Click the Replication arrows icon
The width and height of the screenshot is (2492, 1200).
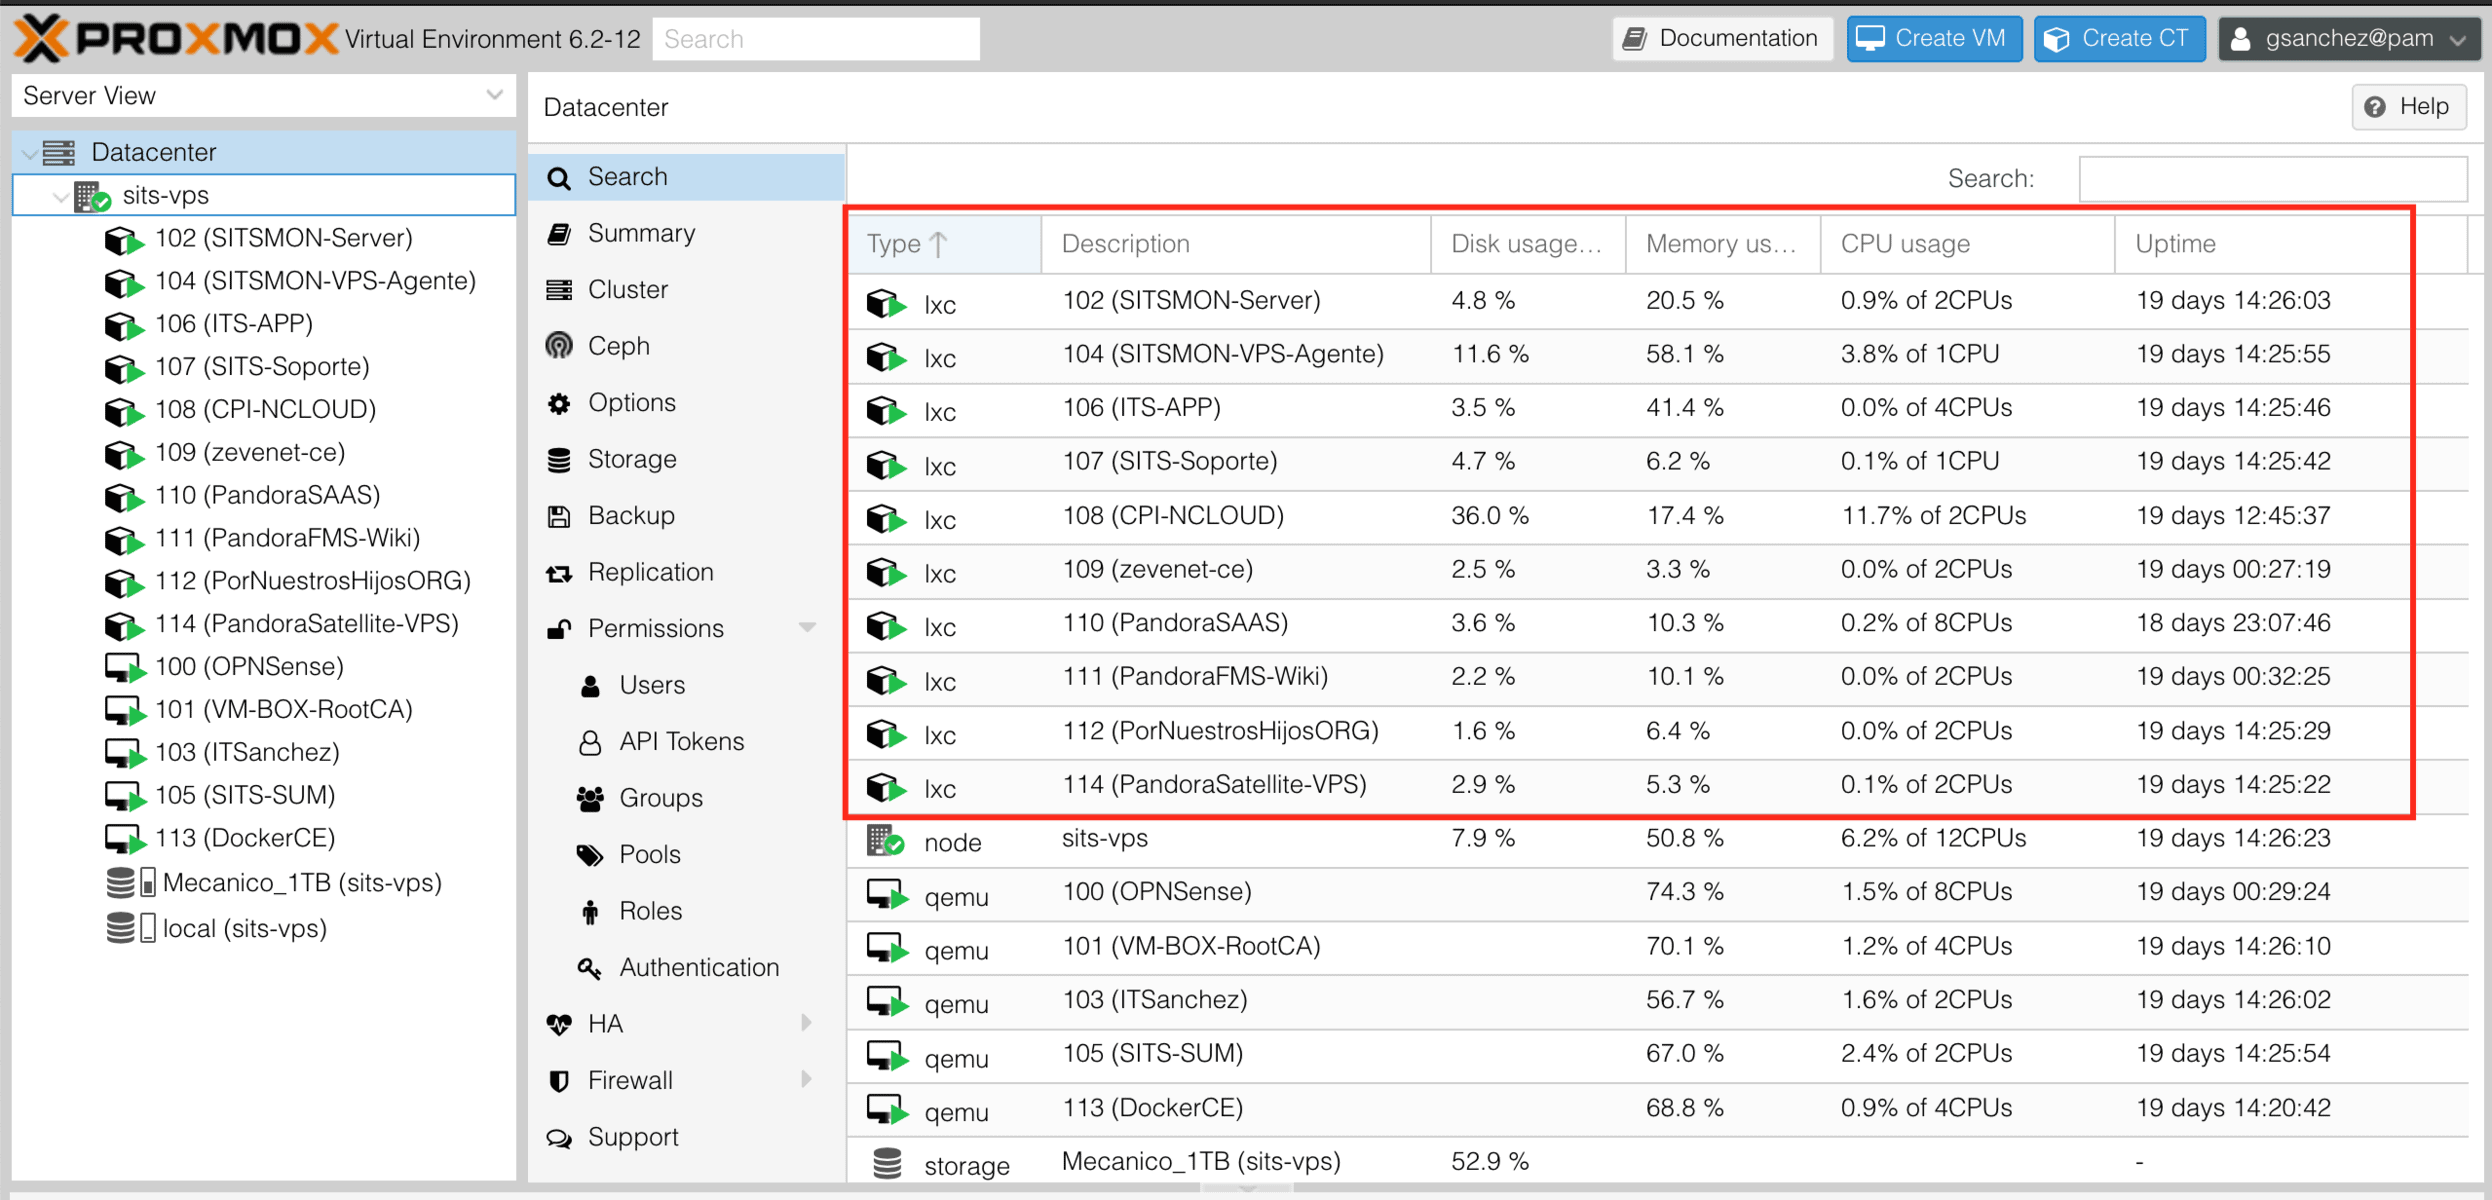click(559, 573)
